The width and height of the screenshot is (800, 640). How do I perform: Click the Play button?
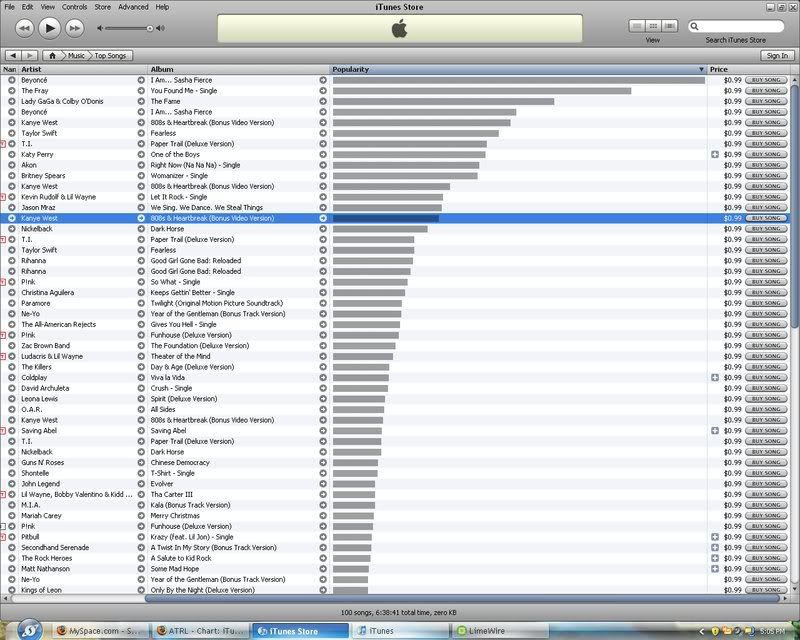pyautogui.click(x=49, y=28)
